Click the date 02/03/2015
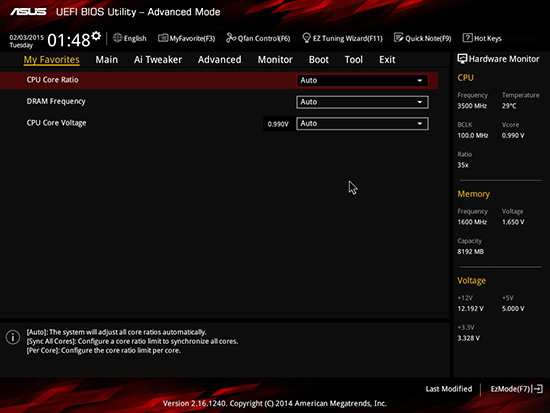The width and height of the screenshot is (550, 413). tap(27, 37)
